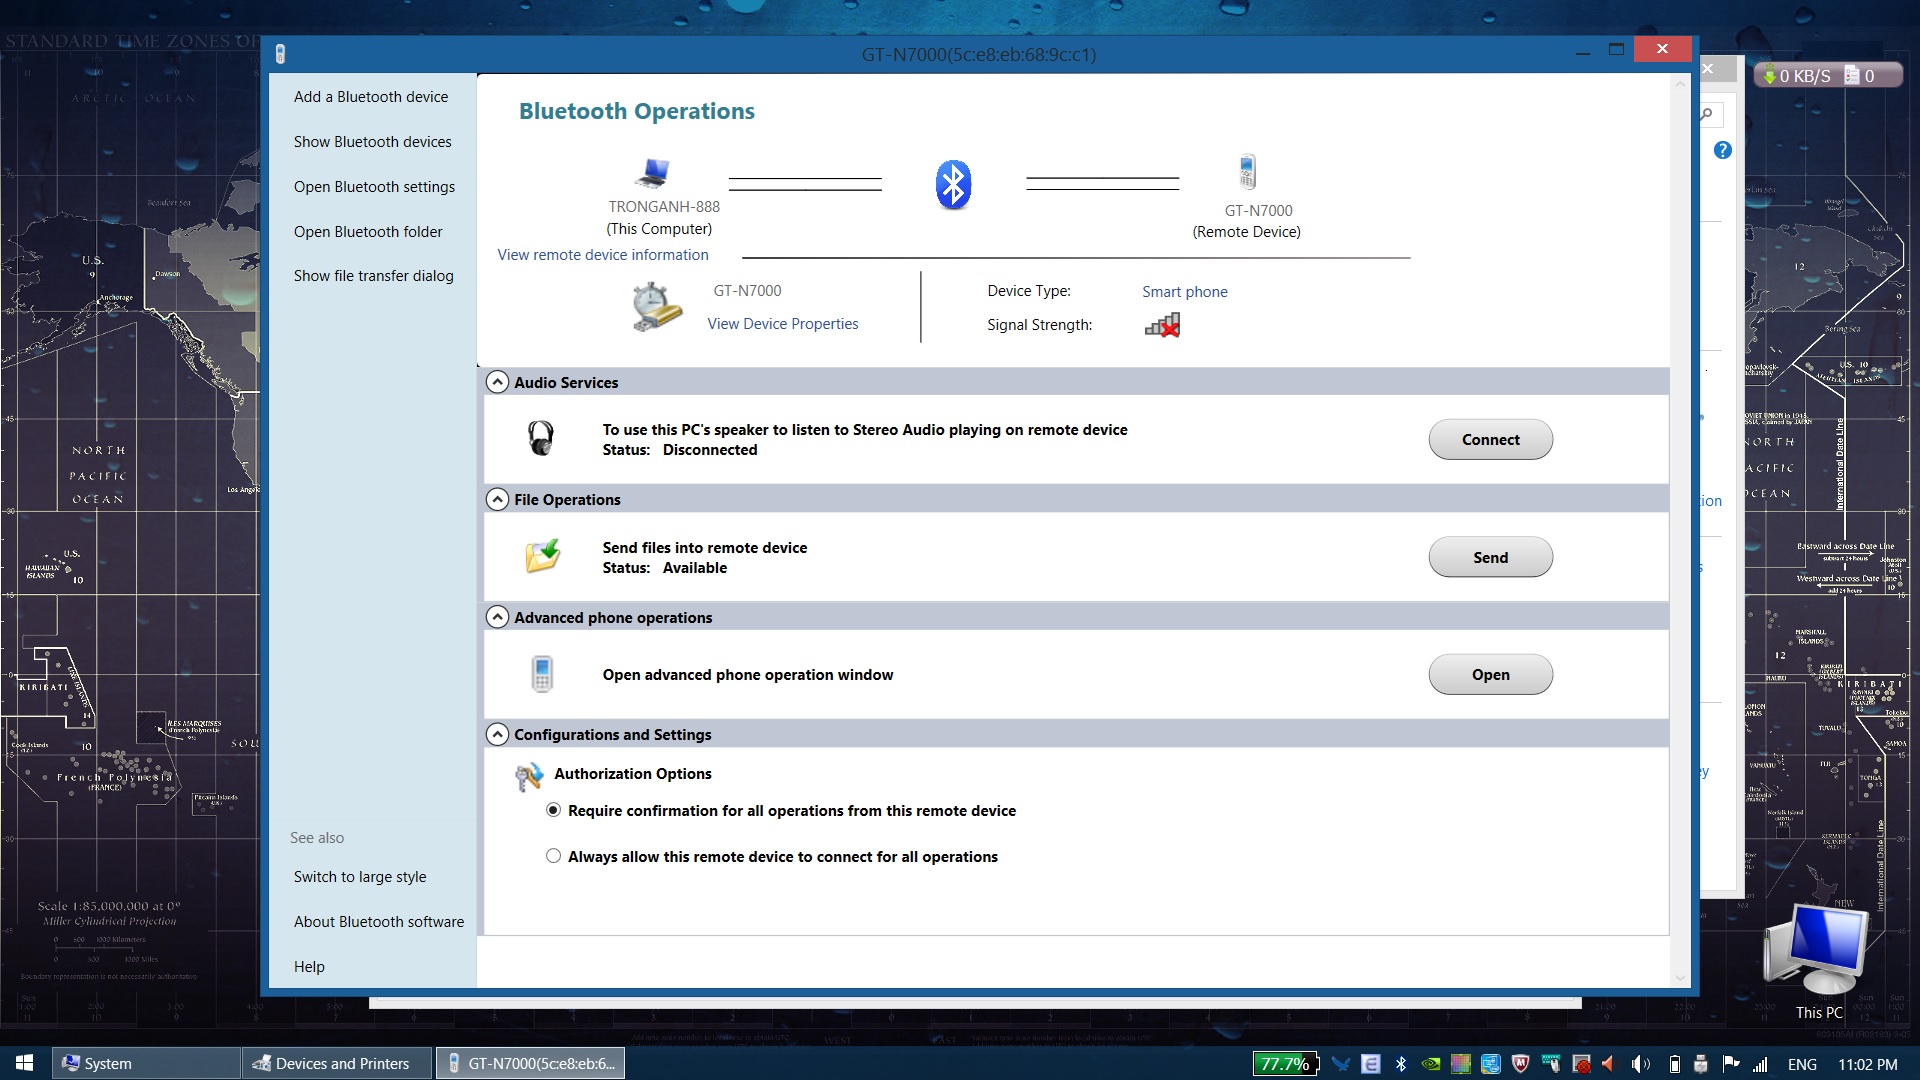Click the 77.7% battery meter in taskbar
Viewport: 1920px width, 1080px height.
click(1286, 1064)
